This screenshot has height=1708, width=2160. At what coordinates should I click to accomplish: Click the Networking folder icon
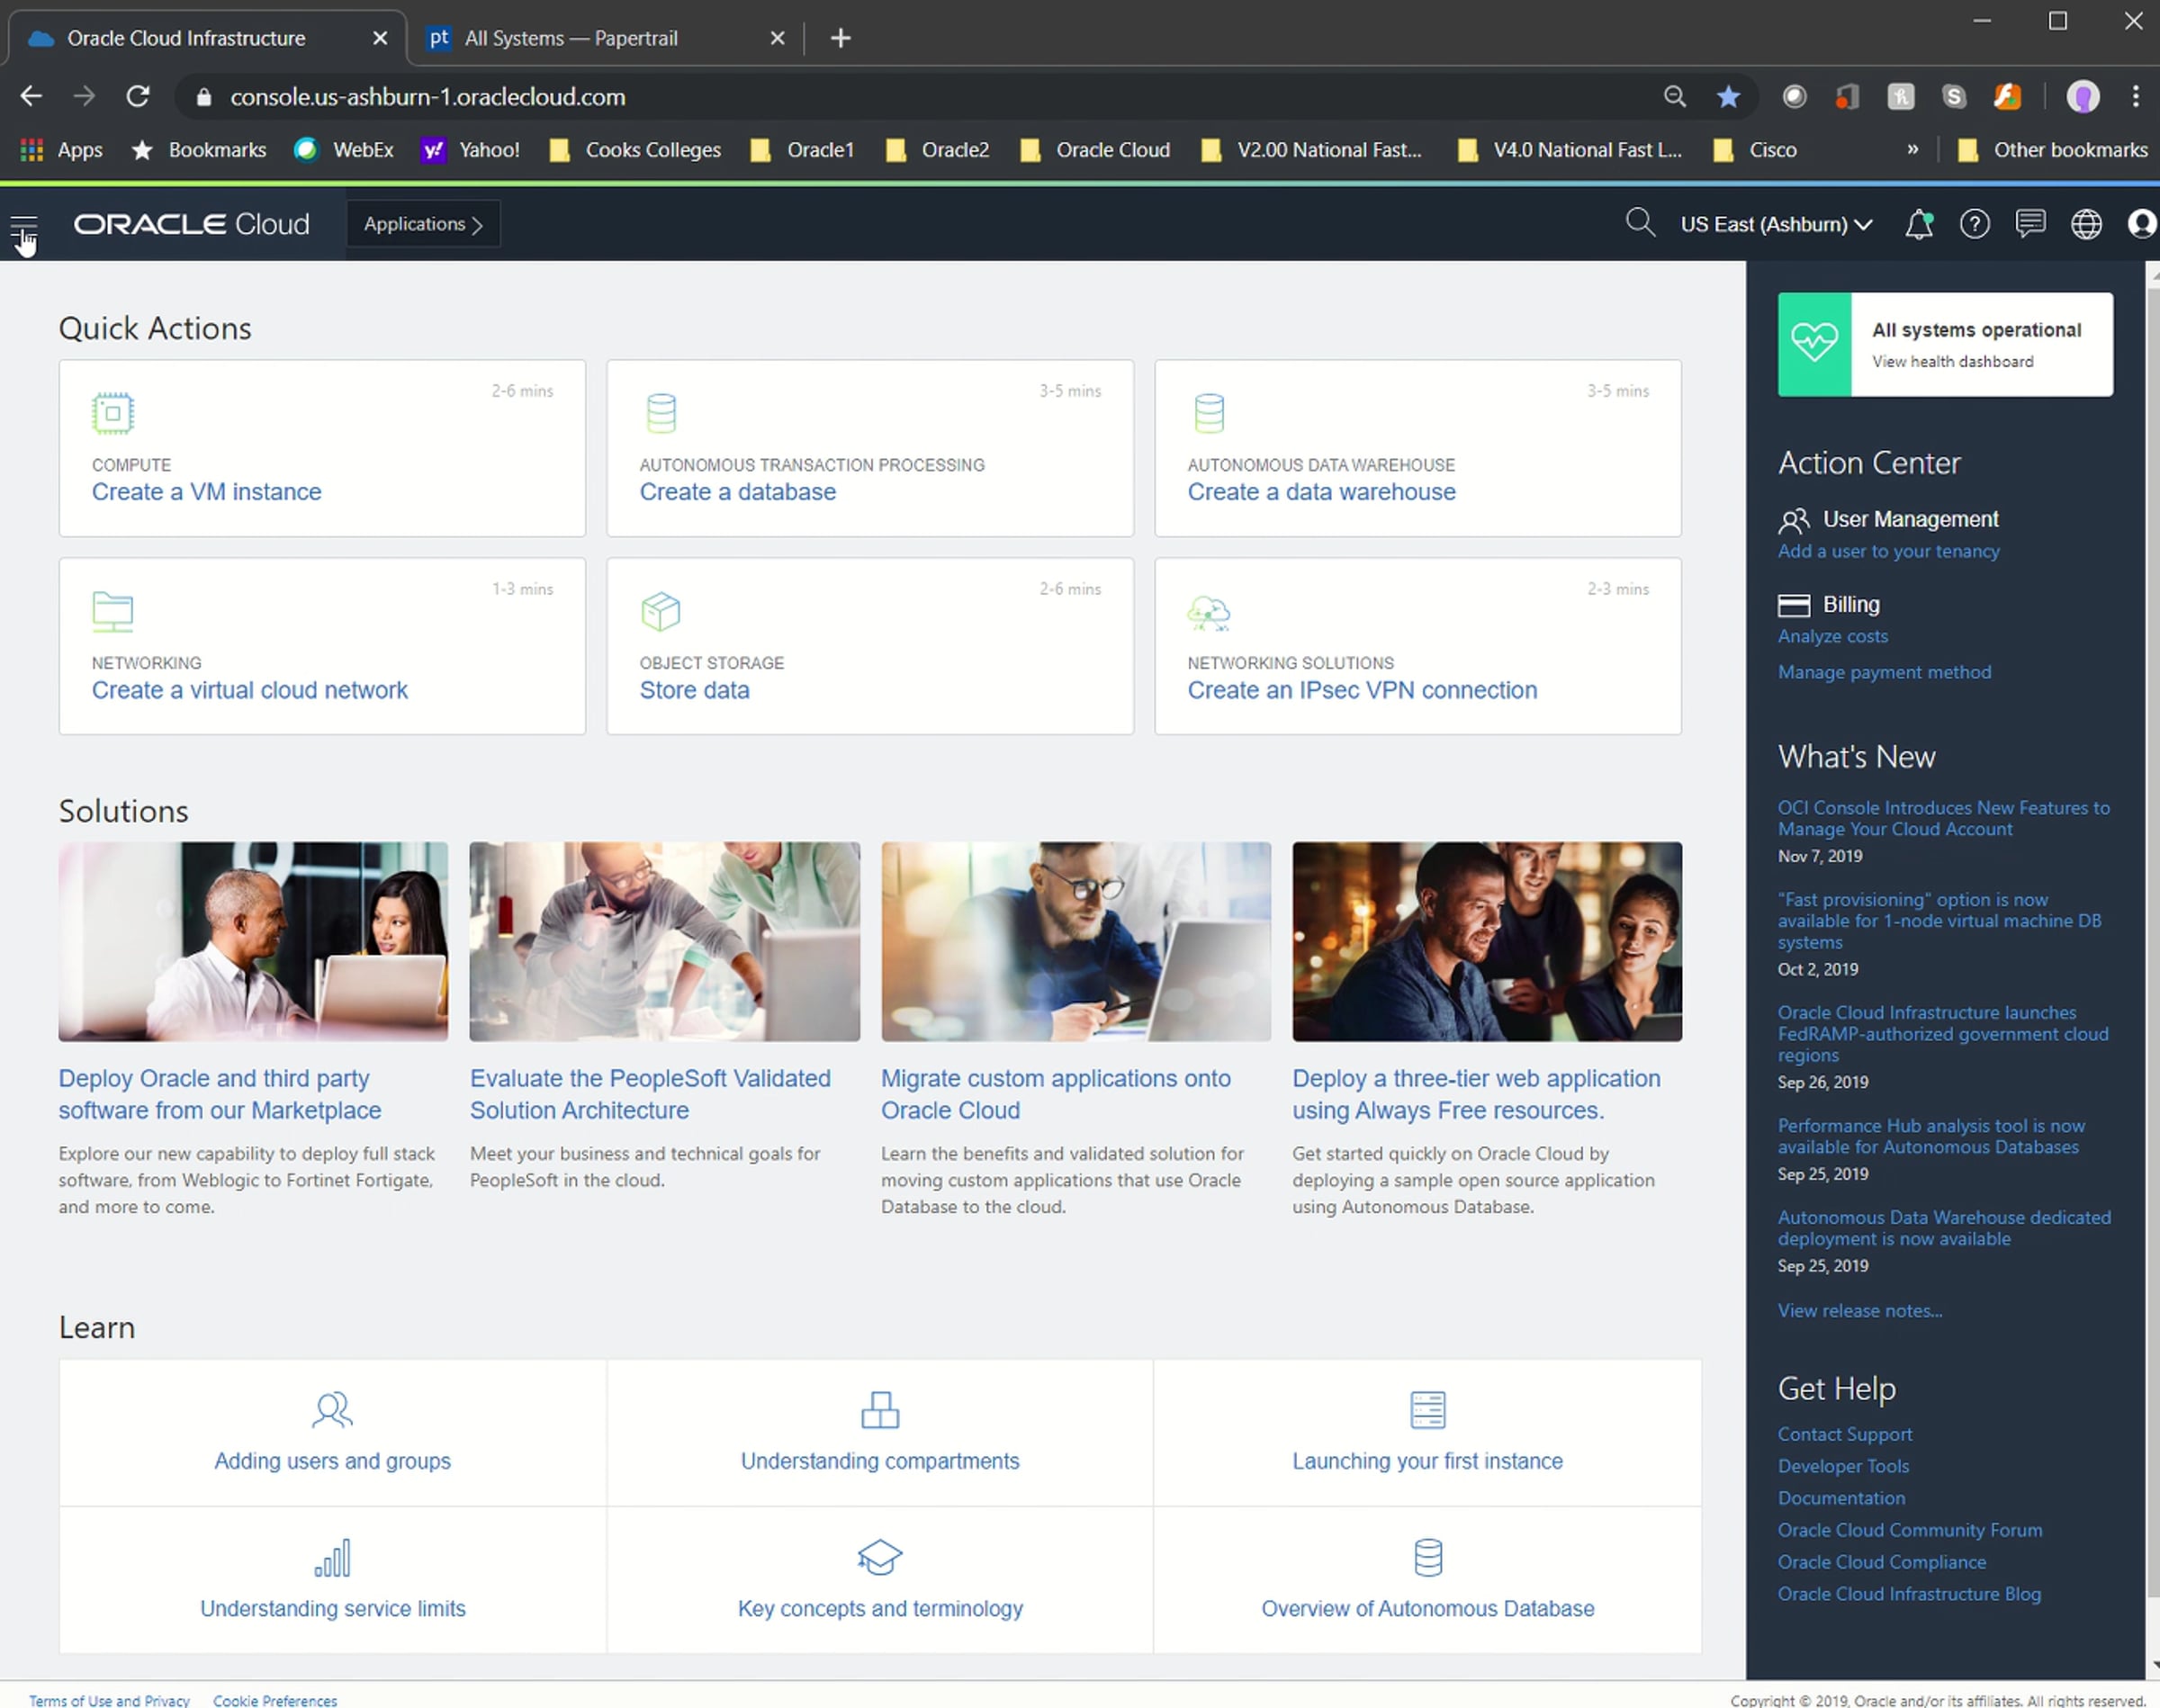click(113, 611)
